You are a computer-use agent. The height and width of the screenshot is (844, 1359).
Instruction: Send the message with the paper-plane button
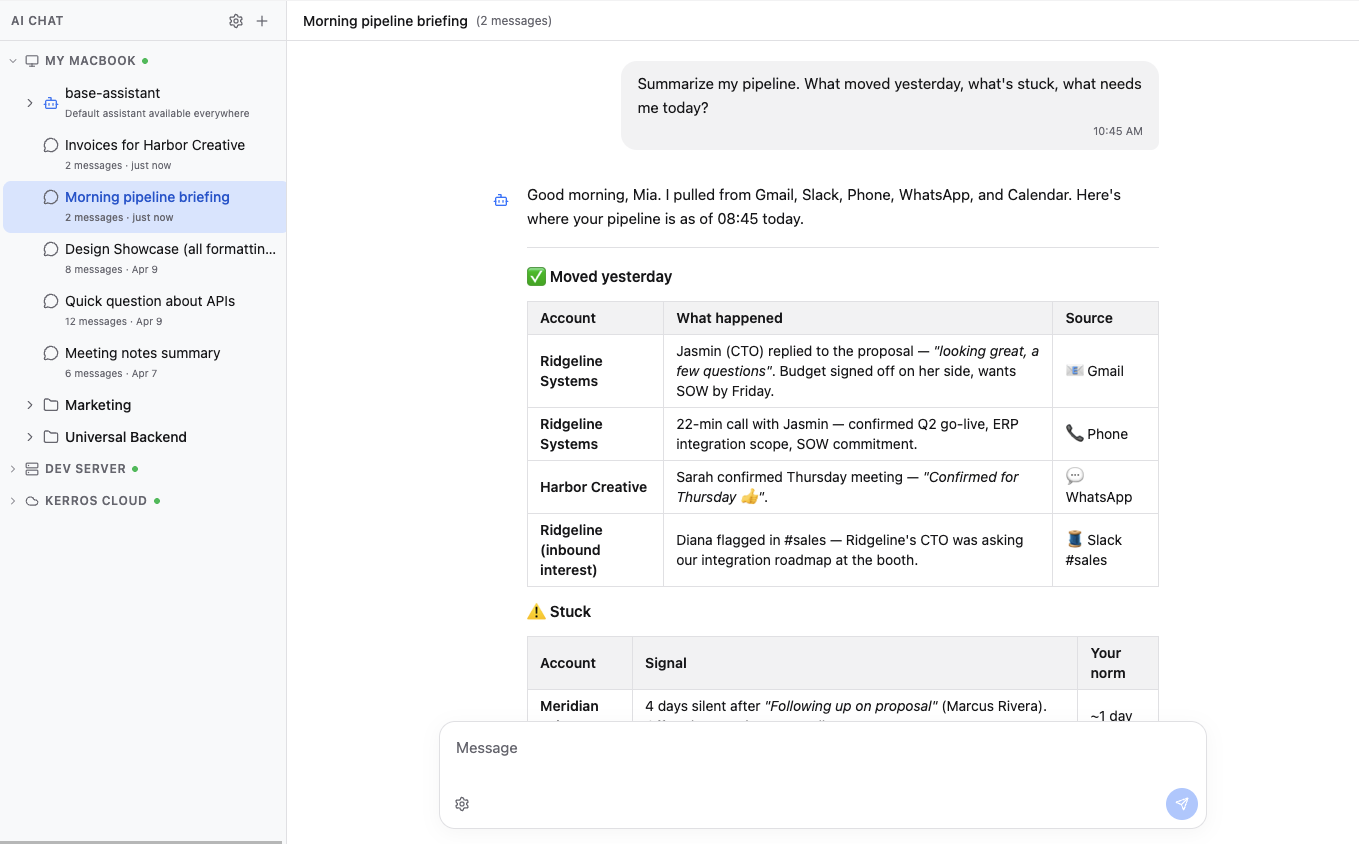(x=1181, y=804)
